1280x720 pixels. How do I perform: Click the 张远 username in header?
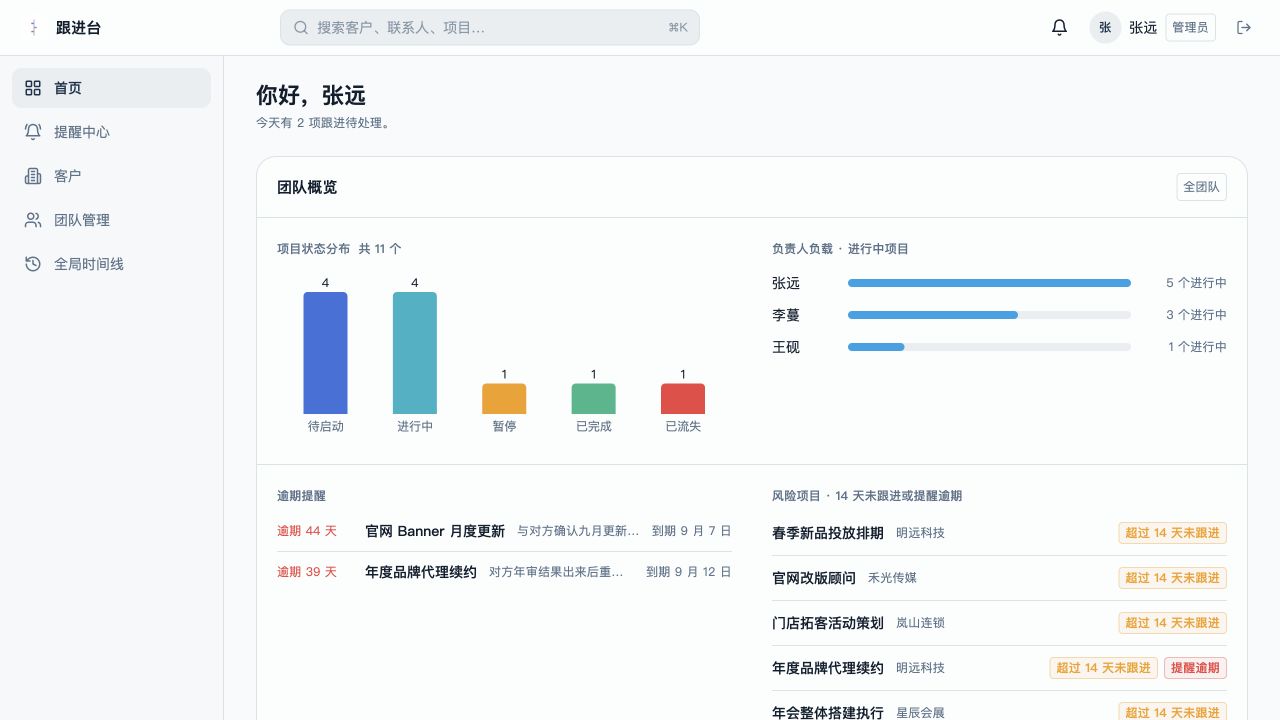click(x=1143, y=28)
